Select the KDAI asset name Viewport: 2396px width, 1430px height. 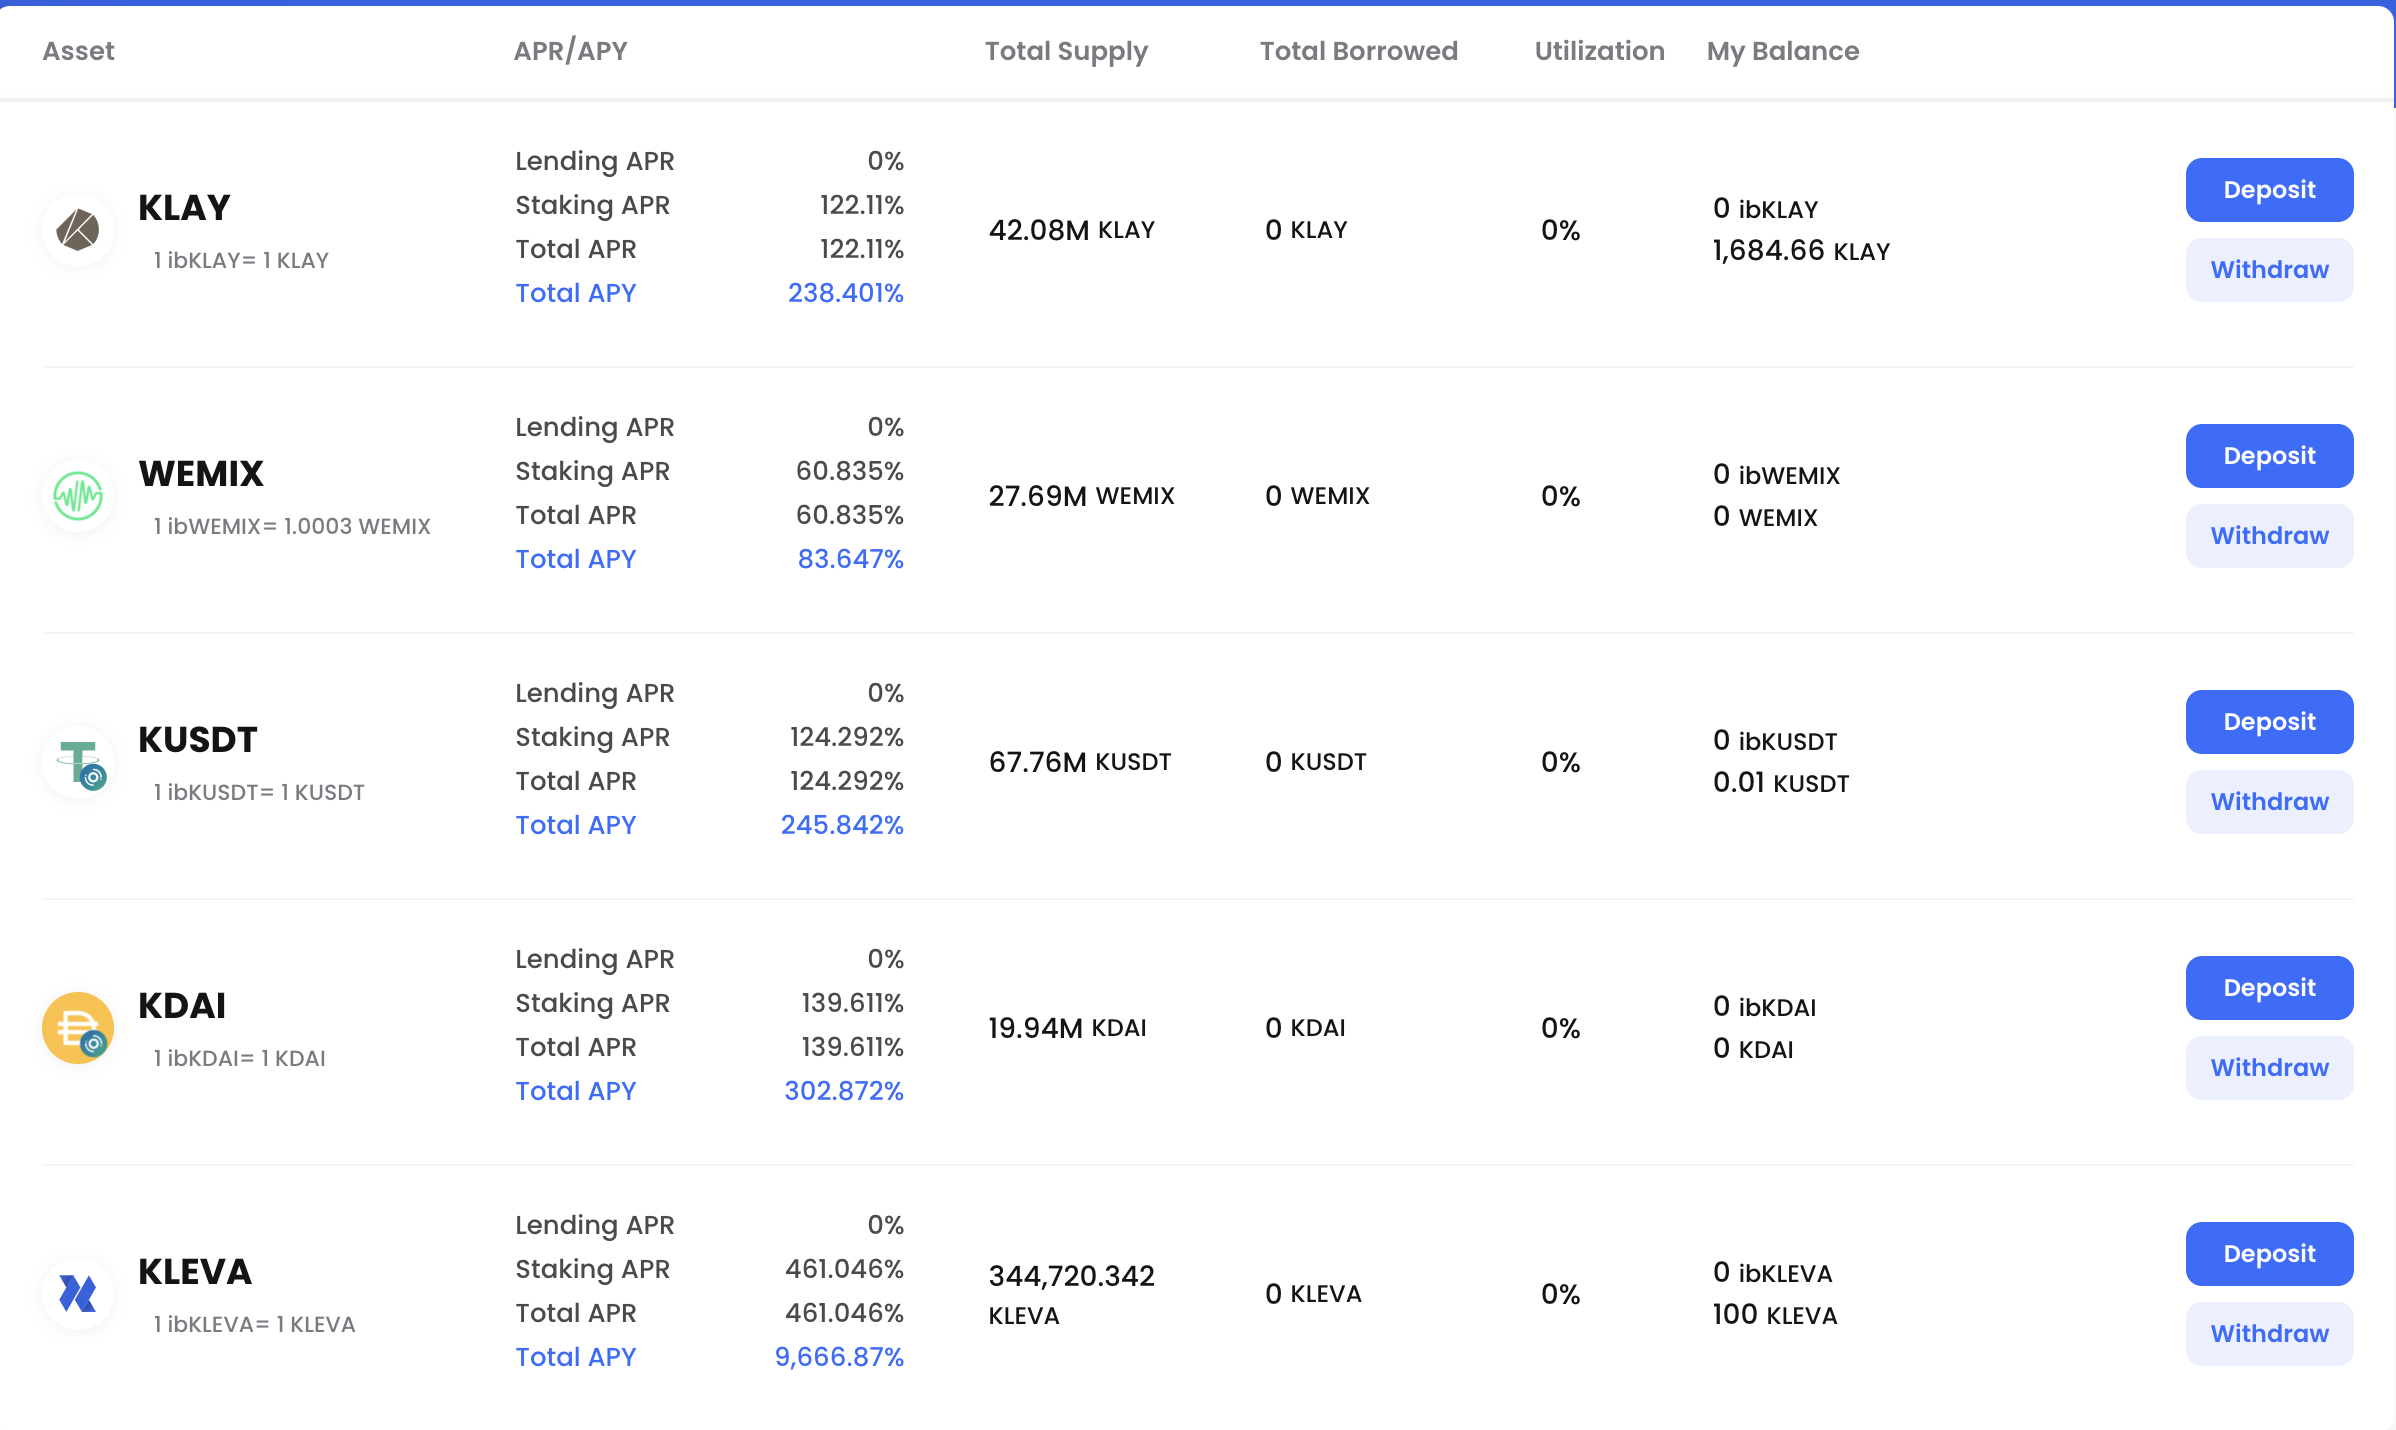pos(182,1006)
